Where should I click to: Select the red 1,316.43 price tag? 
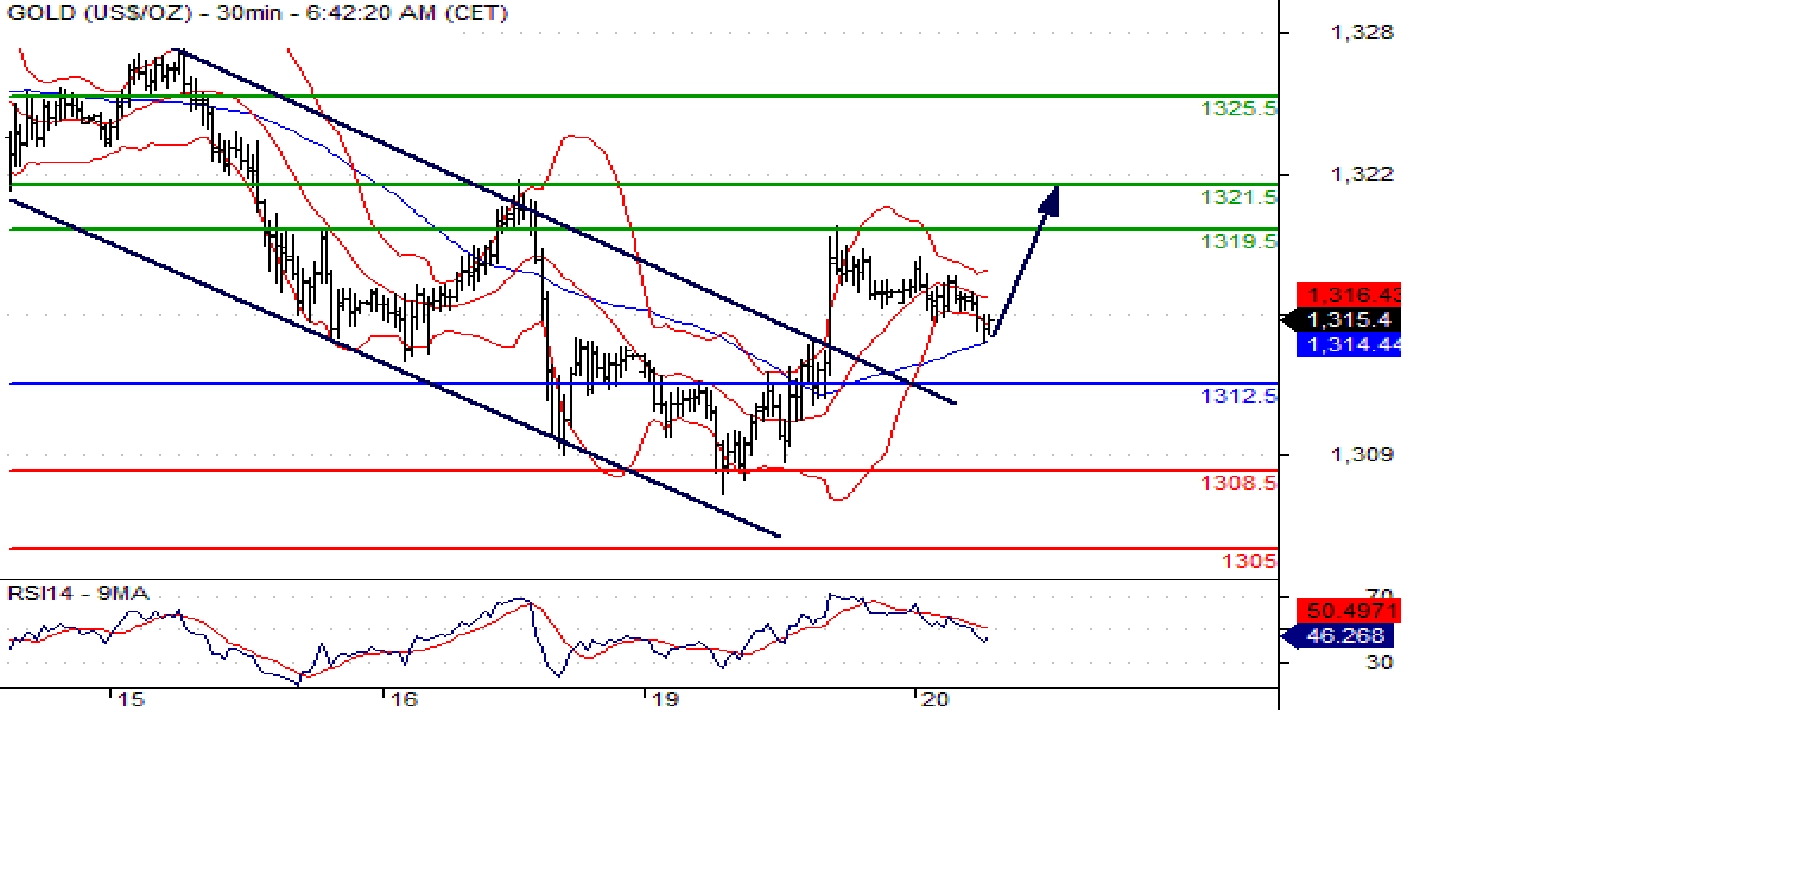[x=1350, y=295]
